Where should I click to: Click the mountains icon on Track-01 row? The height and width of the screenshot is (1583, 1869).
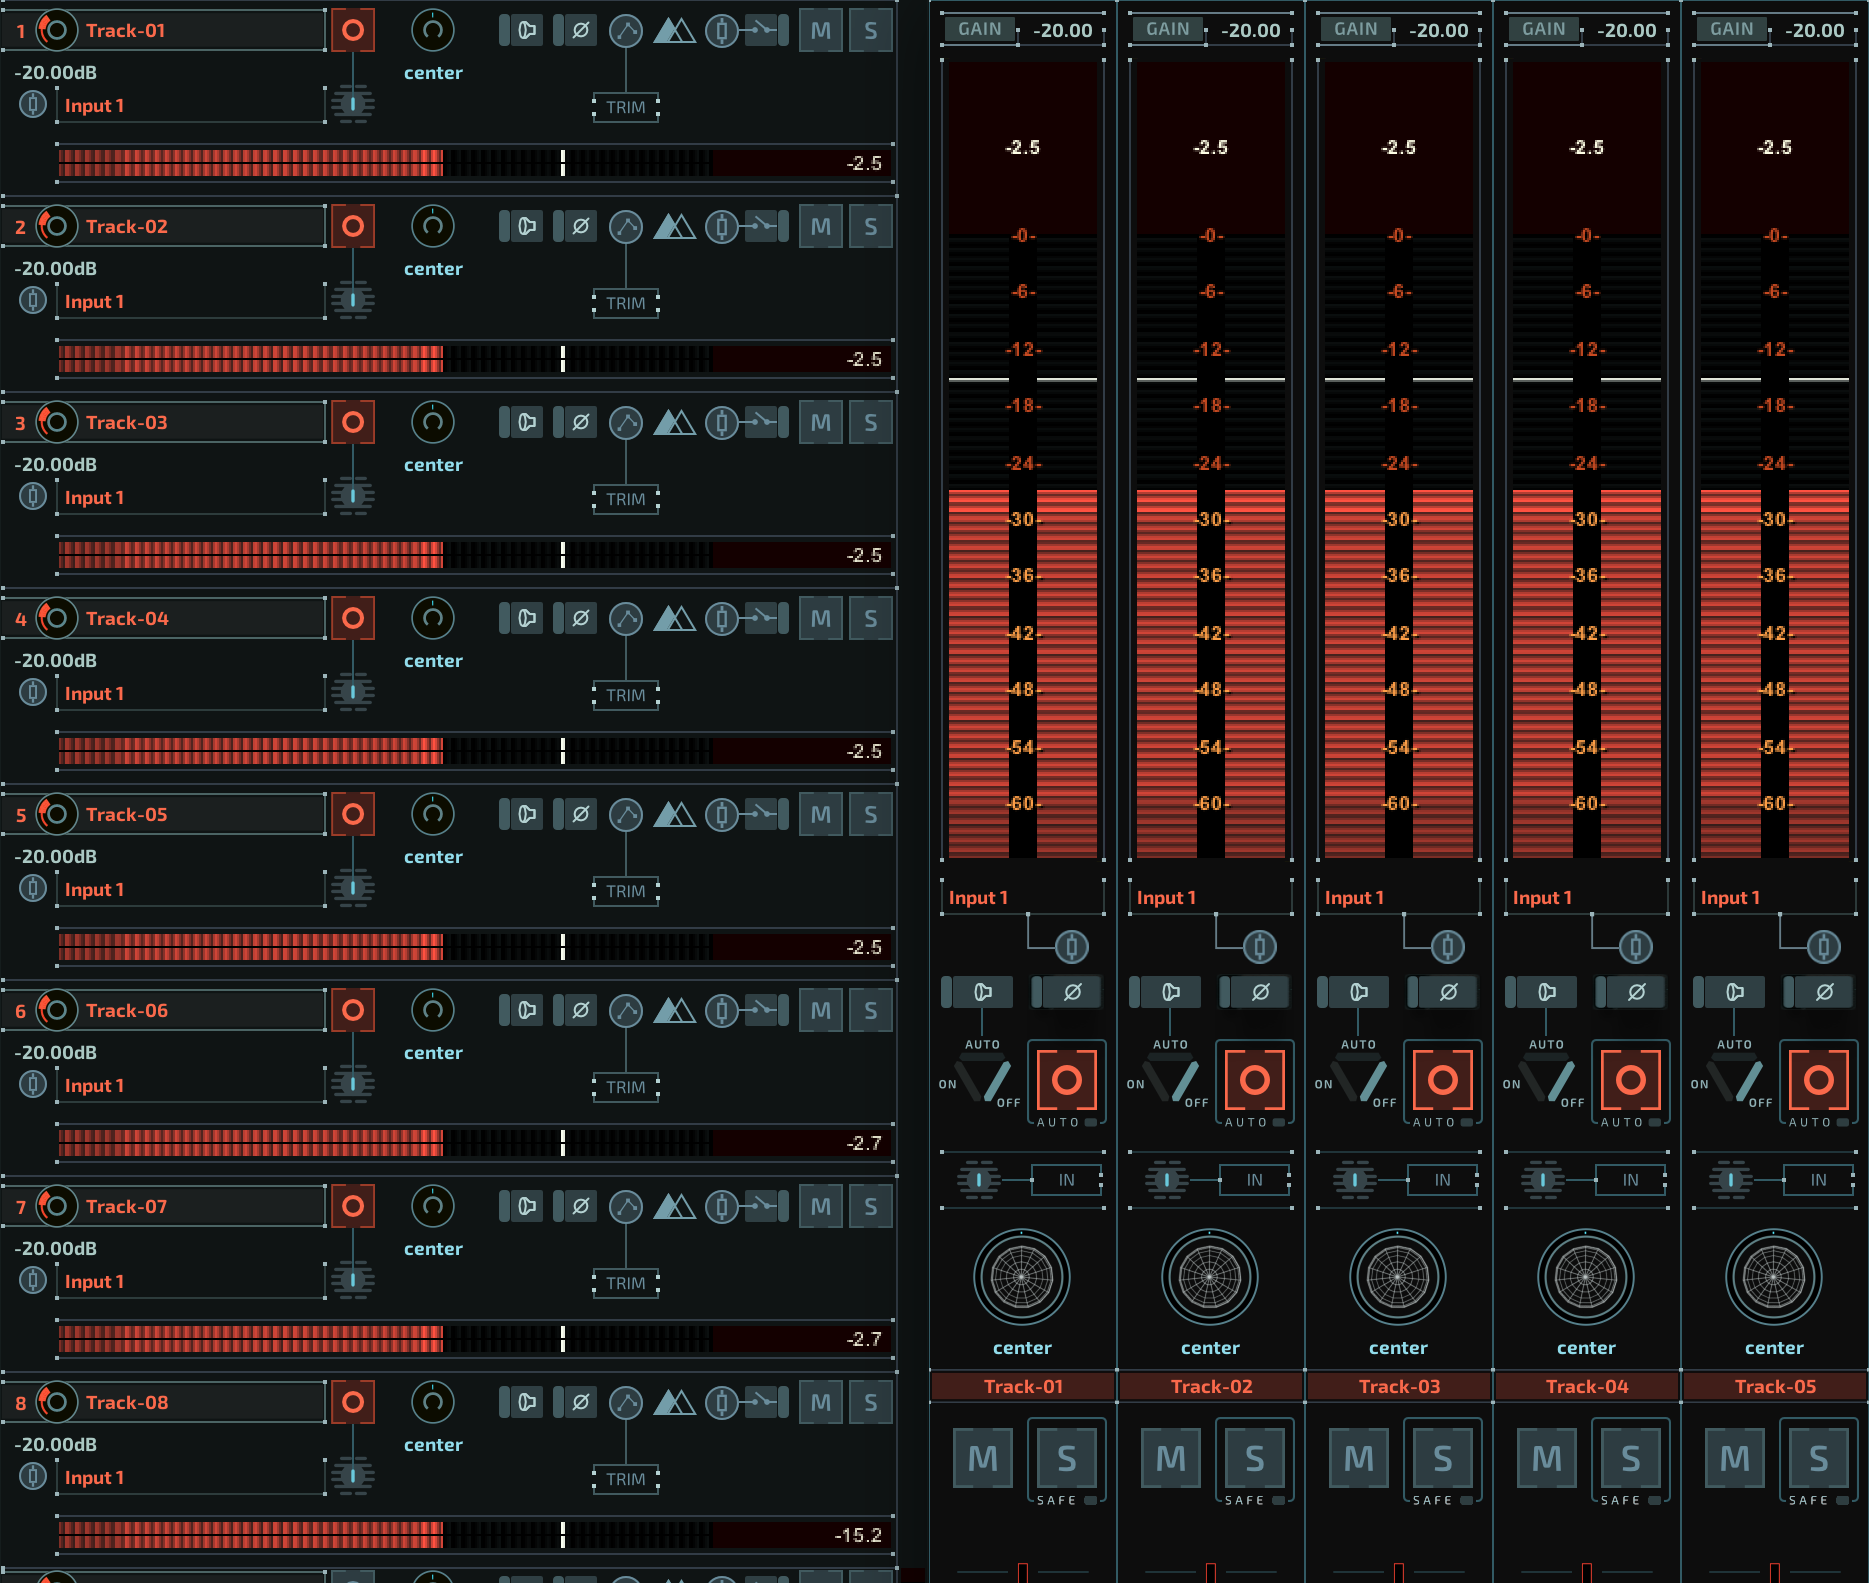674,31
